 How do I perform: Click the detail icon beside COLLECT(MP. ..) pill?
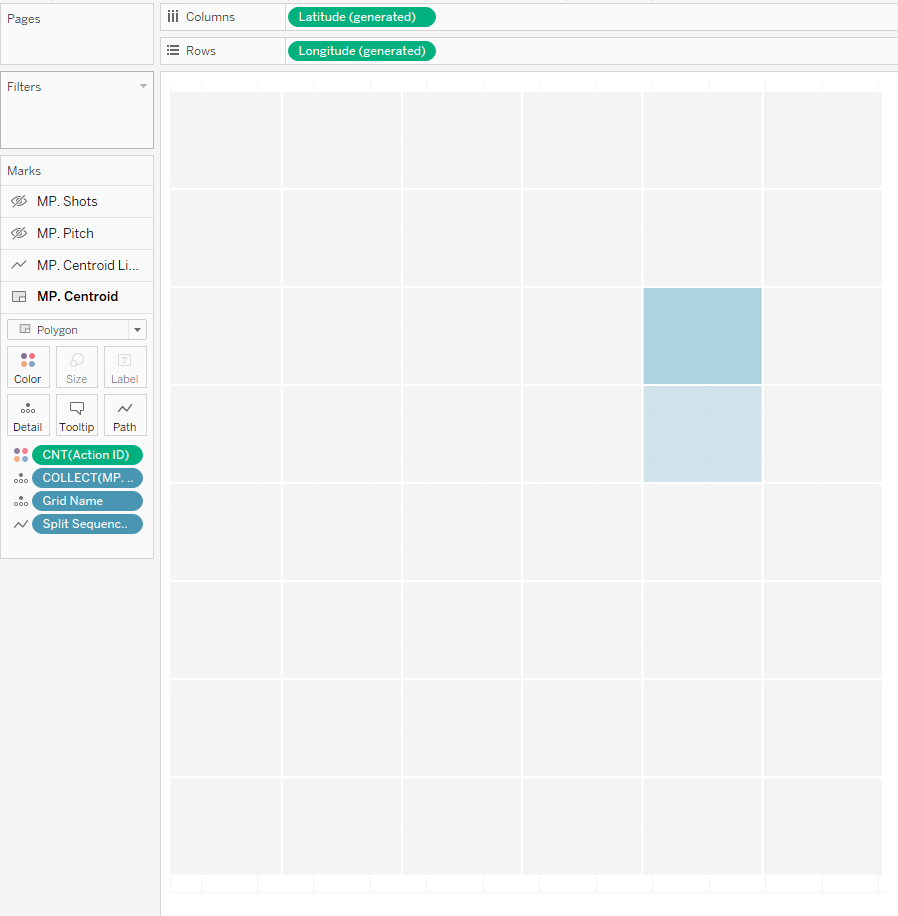click(20, 478)
